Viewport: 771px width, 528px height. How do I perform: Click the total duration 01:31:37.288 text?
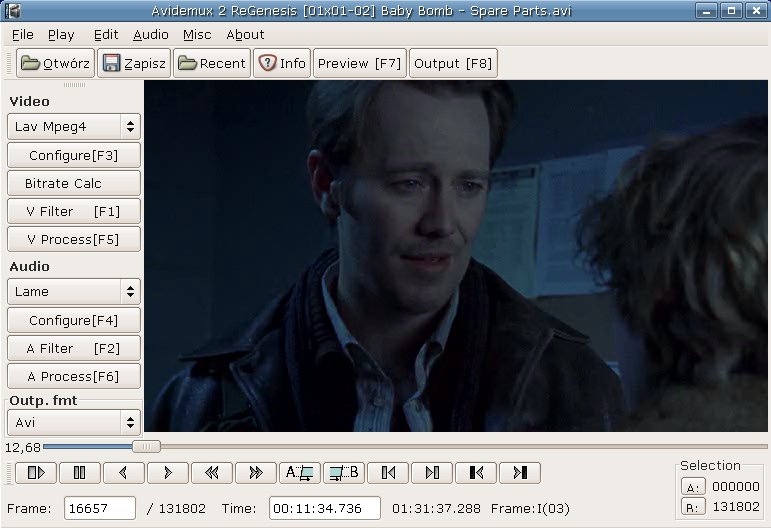pos(436,508)
